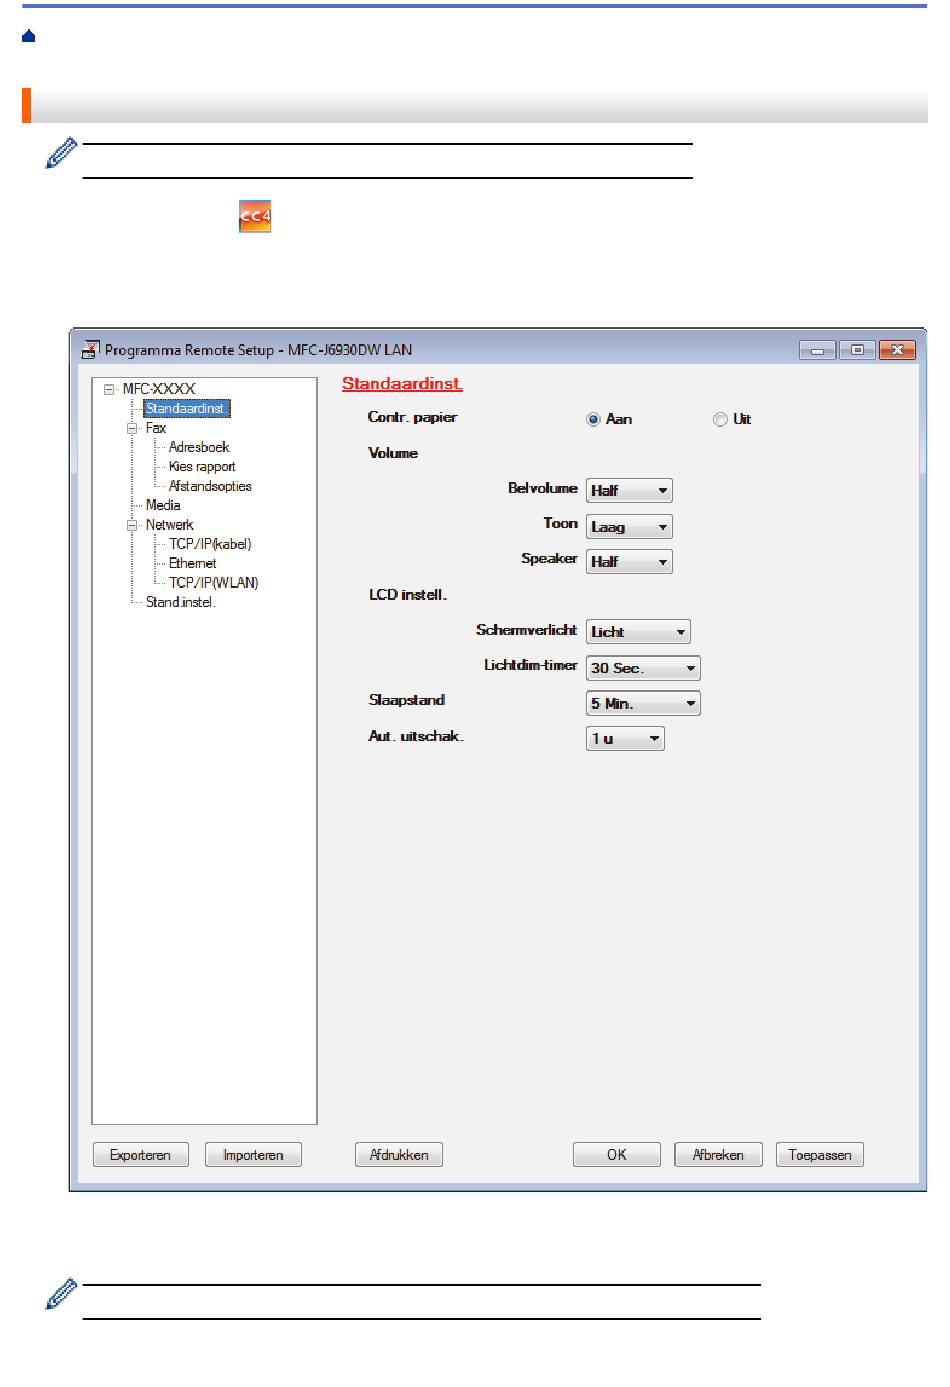Open the Toon dropdown

click(629, 527)
